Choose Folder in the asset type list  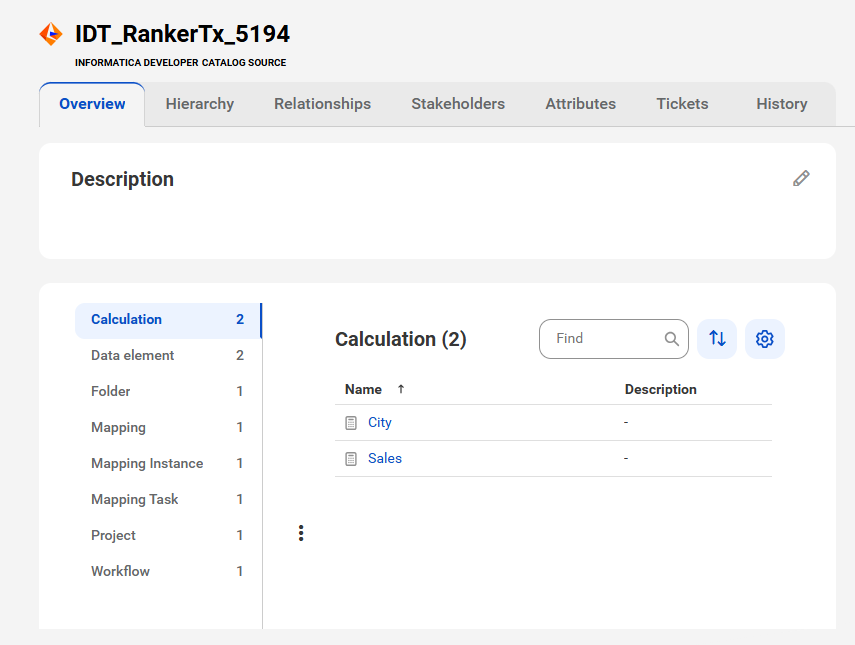[168, 391]
